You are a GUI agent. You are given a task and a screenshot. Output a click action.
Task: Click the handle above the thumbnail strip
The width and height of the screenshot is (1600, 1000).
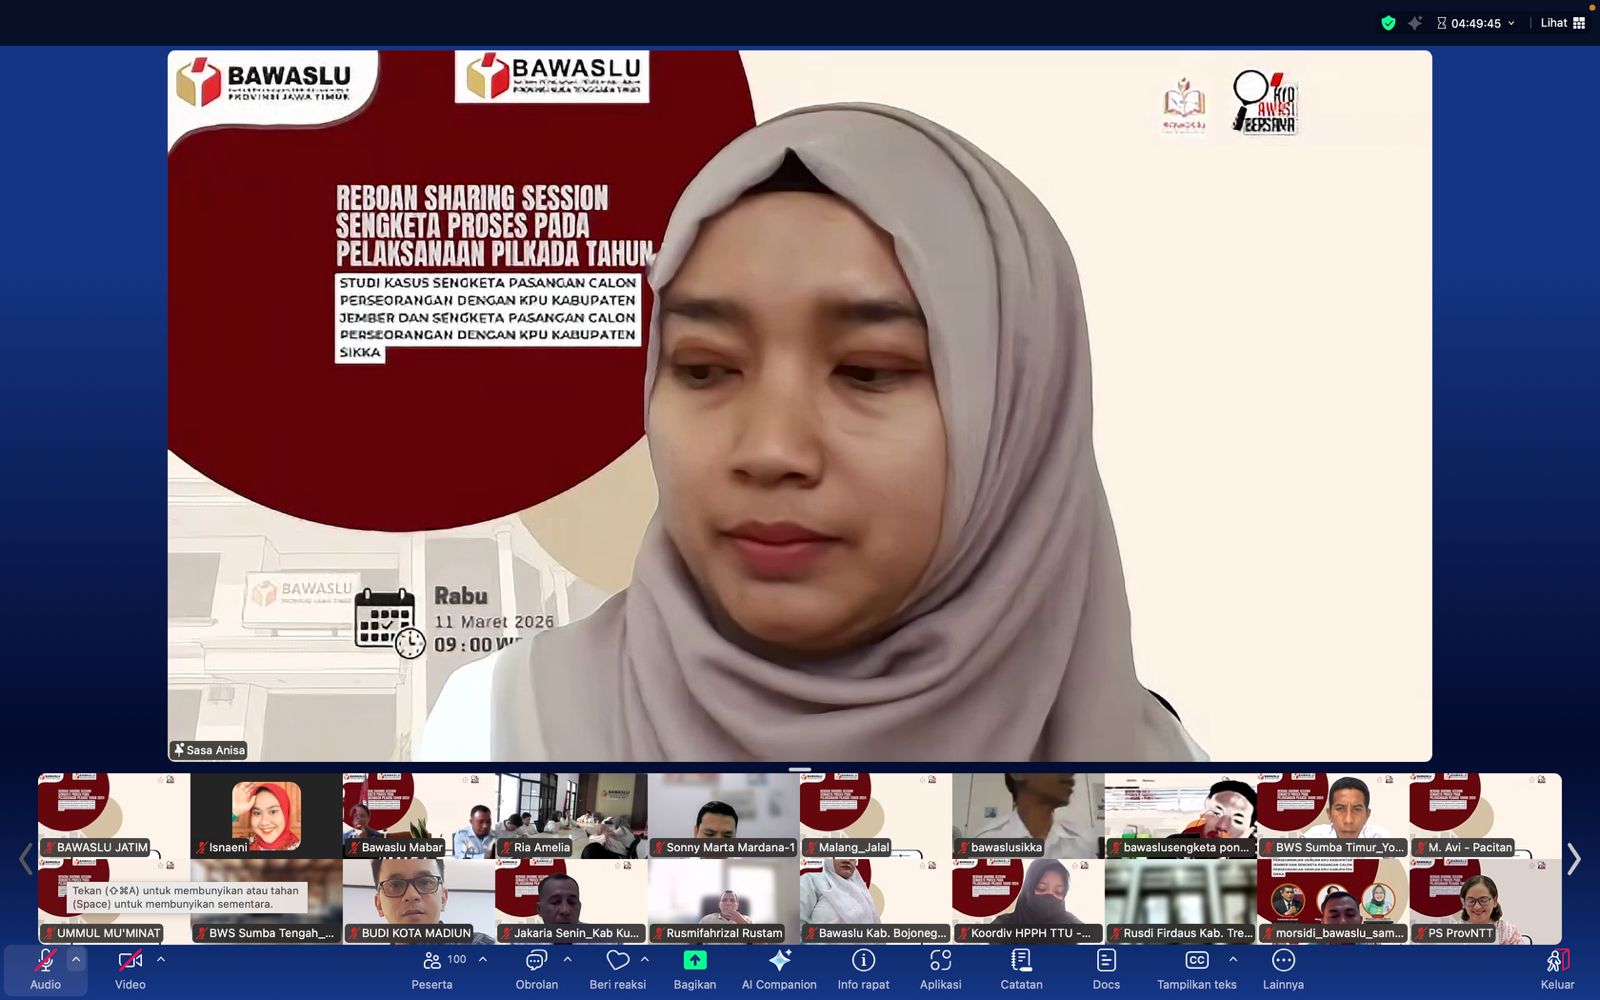point(800,769)
